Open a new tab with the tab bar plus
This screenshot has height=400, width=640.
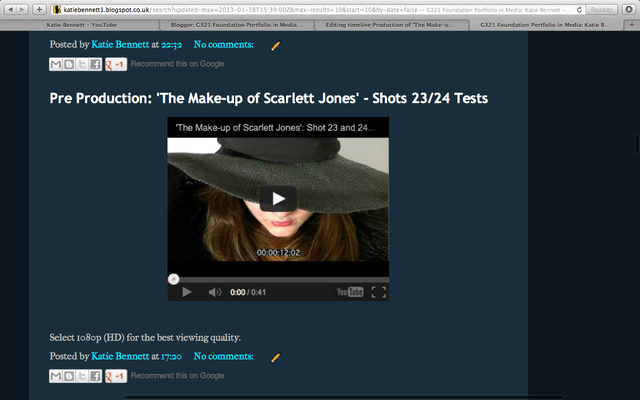[x=632, y=25]
